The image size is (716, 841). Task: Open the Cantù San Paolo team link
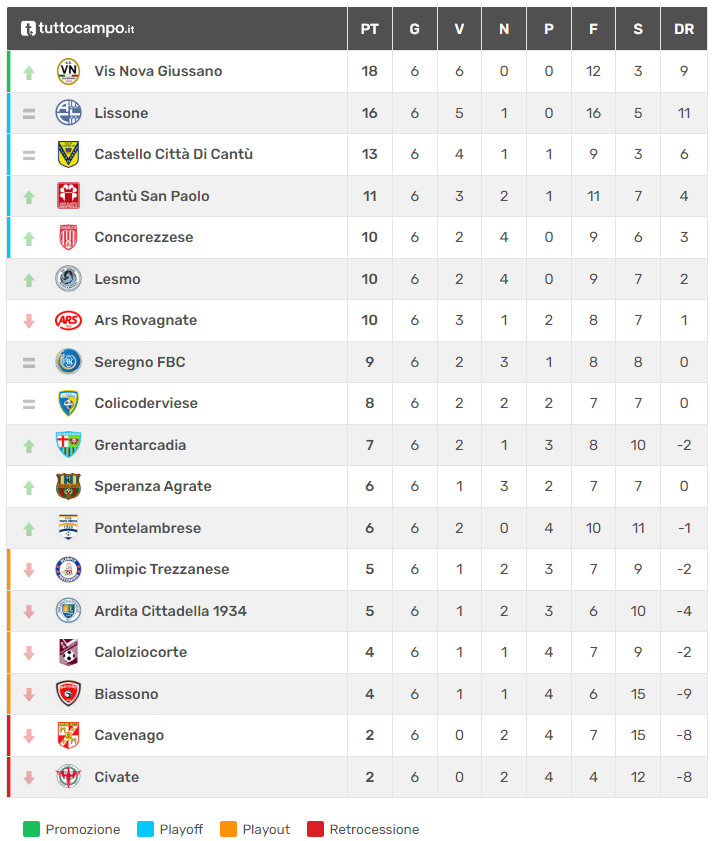[152, 196]
